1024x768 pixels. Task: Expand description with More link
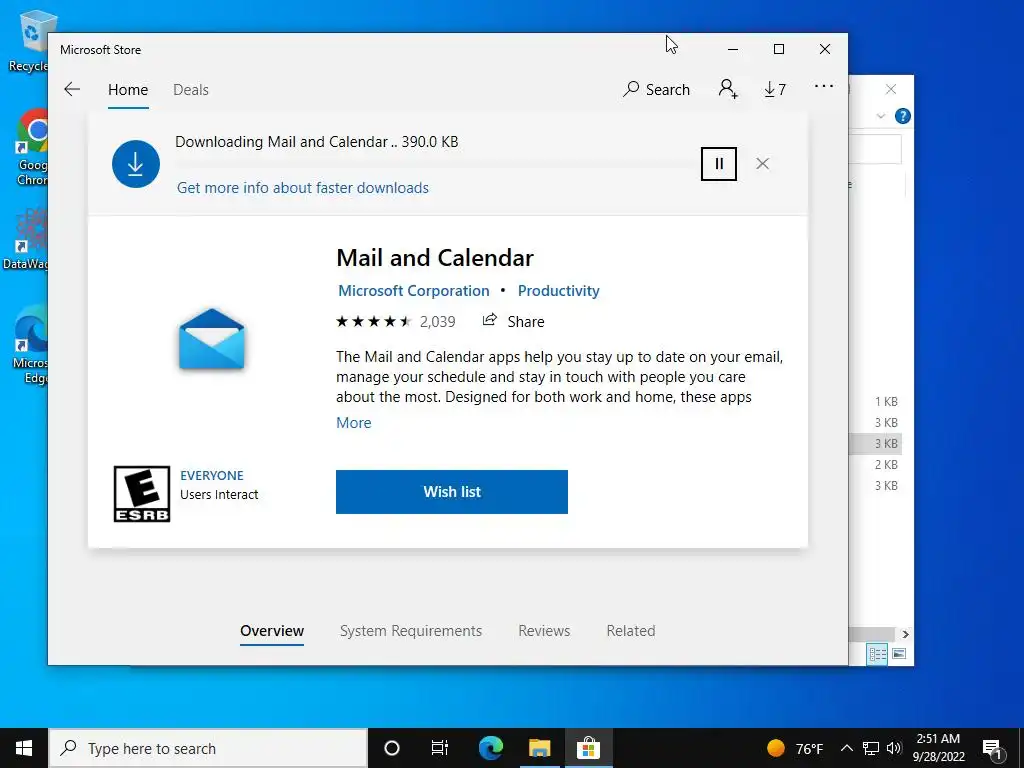[354, 423]
